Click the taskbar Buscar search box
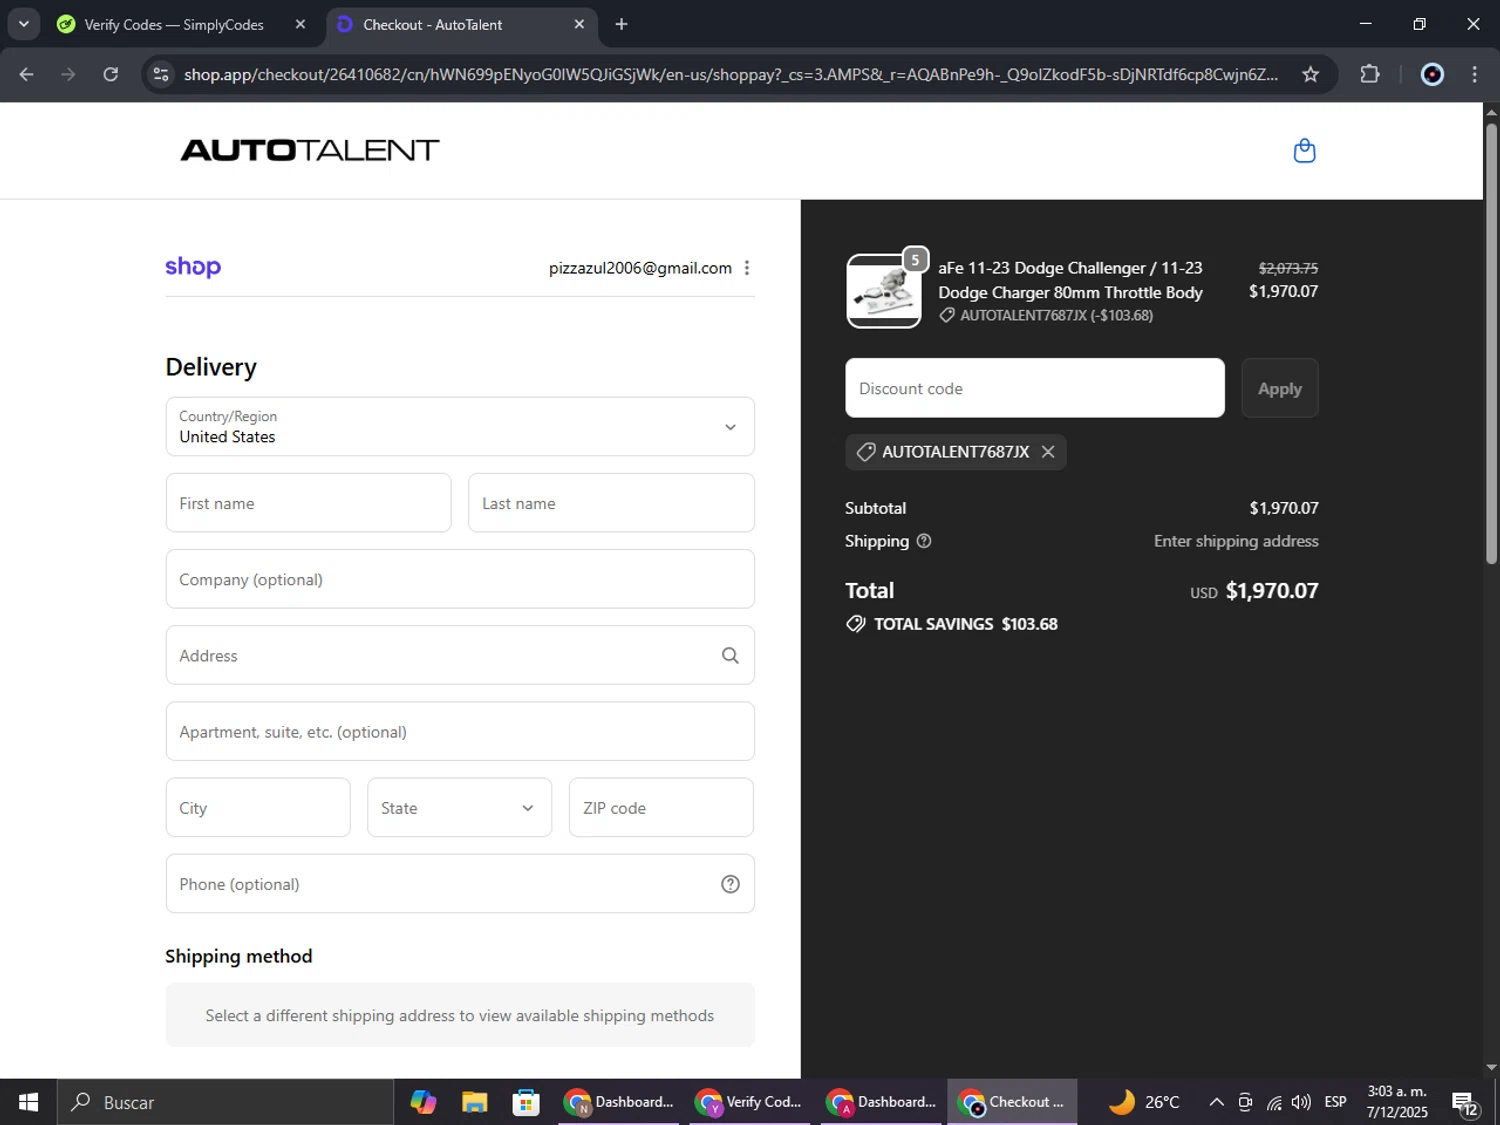This screenshot has width=1500, height=1125. [x=225, y=1102]
